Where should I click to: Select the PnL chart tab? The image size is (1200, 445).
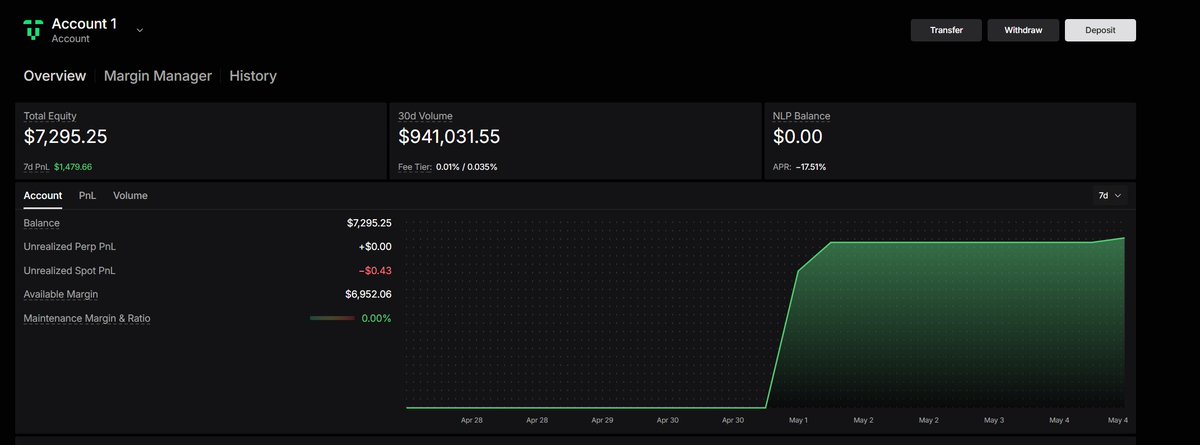pos(88,196)
